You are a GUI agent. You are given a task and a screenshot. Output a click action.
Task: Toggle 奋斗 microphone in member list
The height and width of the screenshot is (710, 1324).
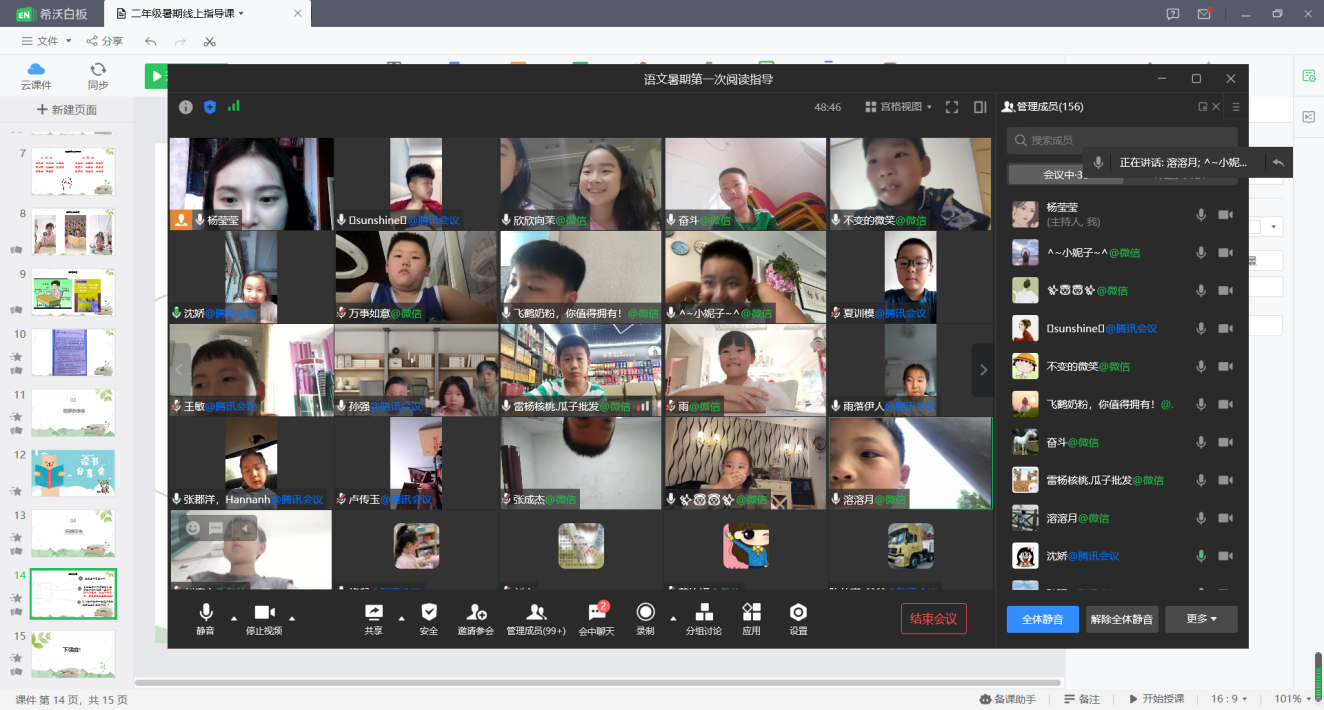click(x=1201, y=442)
